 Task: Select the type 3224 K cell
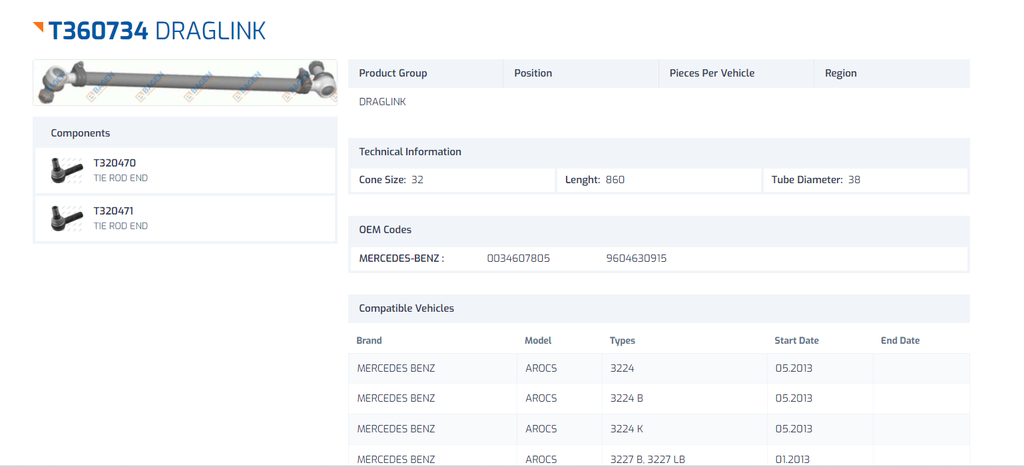coord(684,429)
